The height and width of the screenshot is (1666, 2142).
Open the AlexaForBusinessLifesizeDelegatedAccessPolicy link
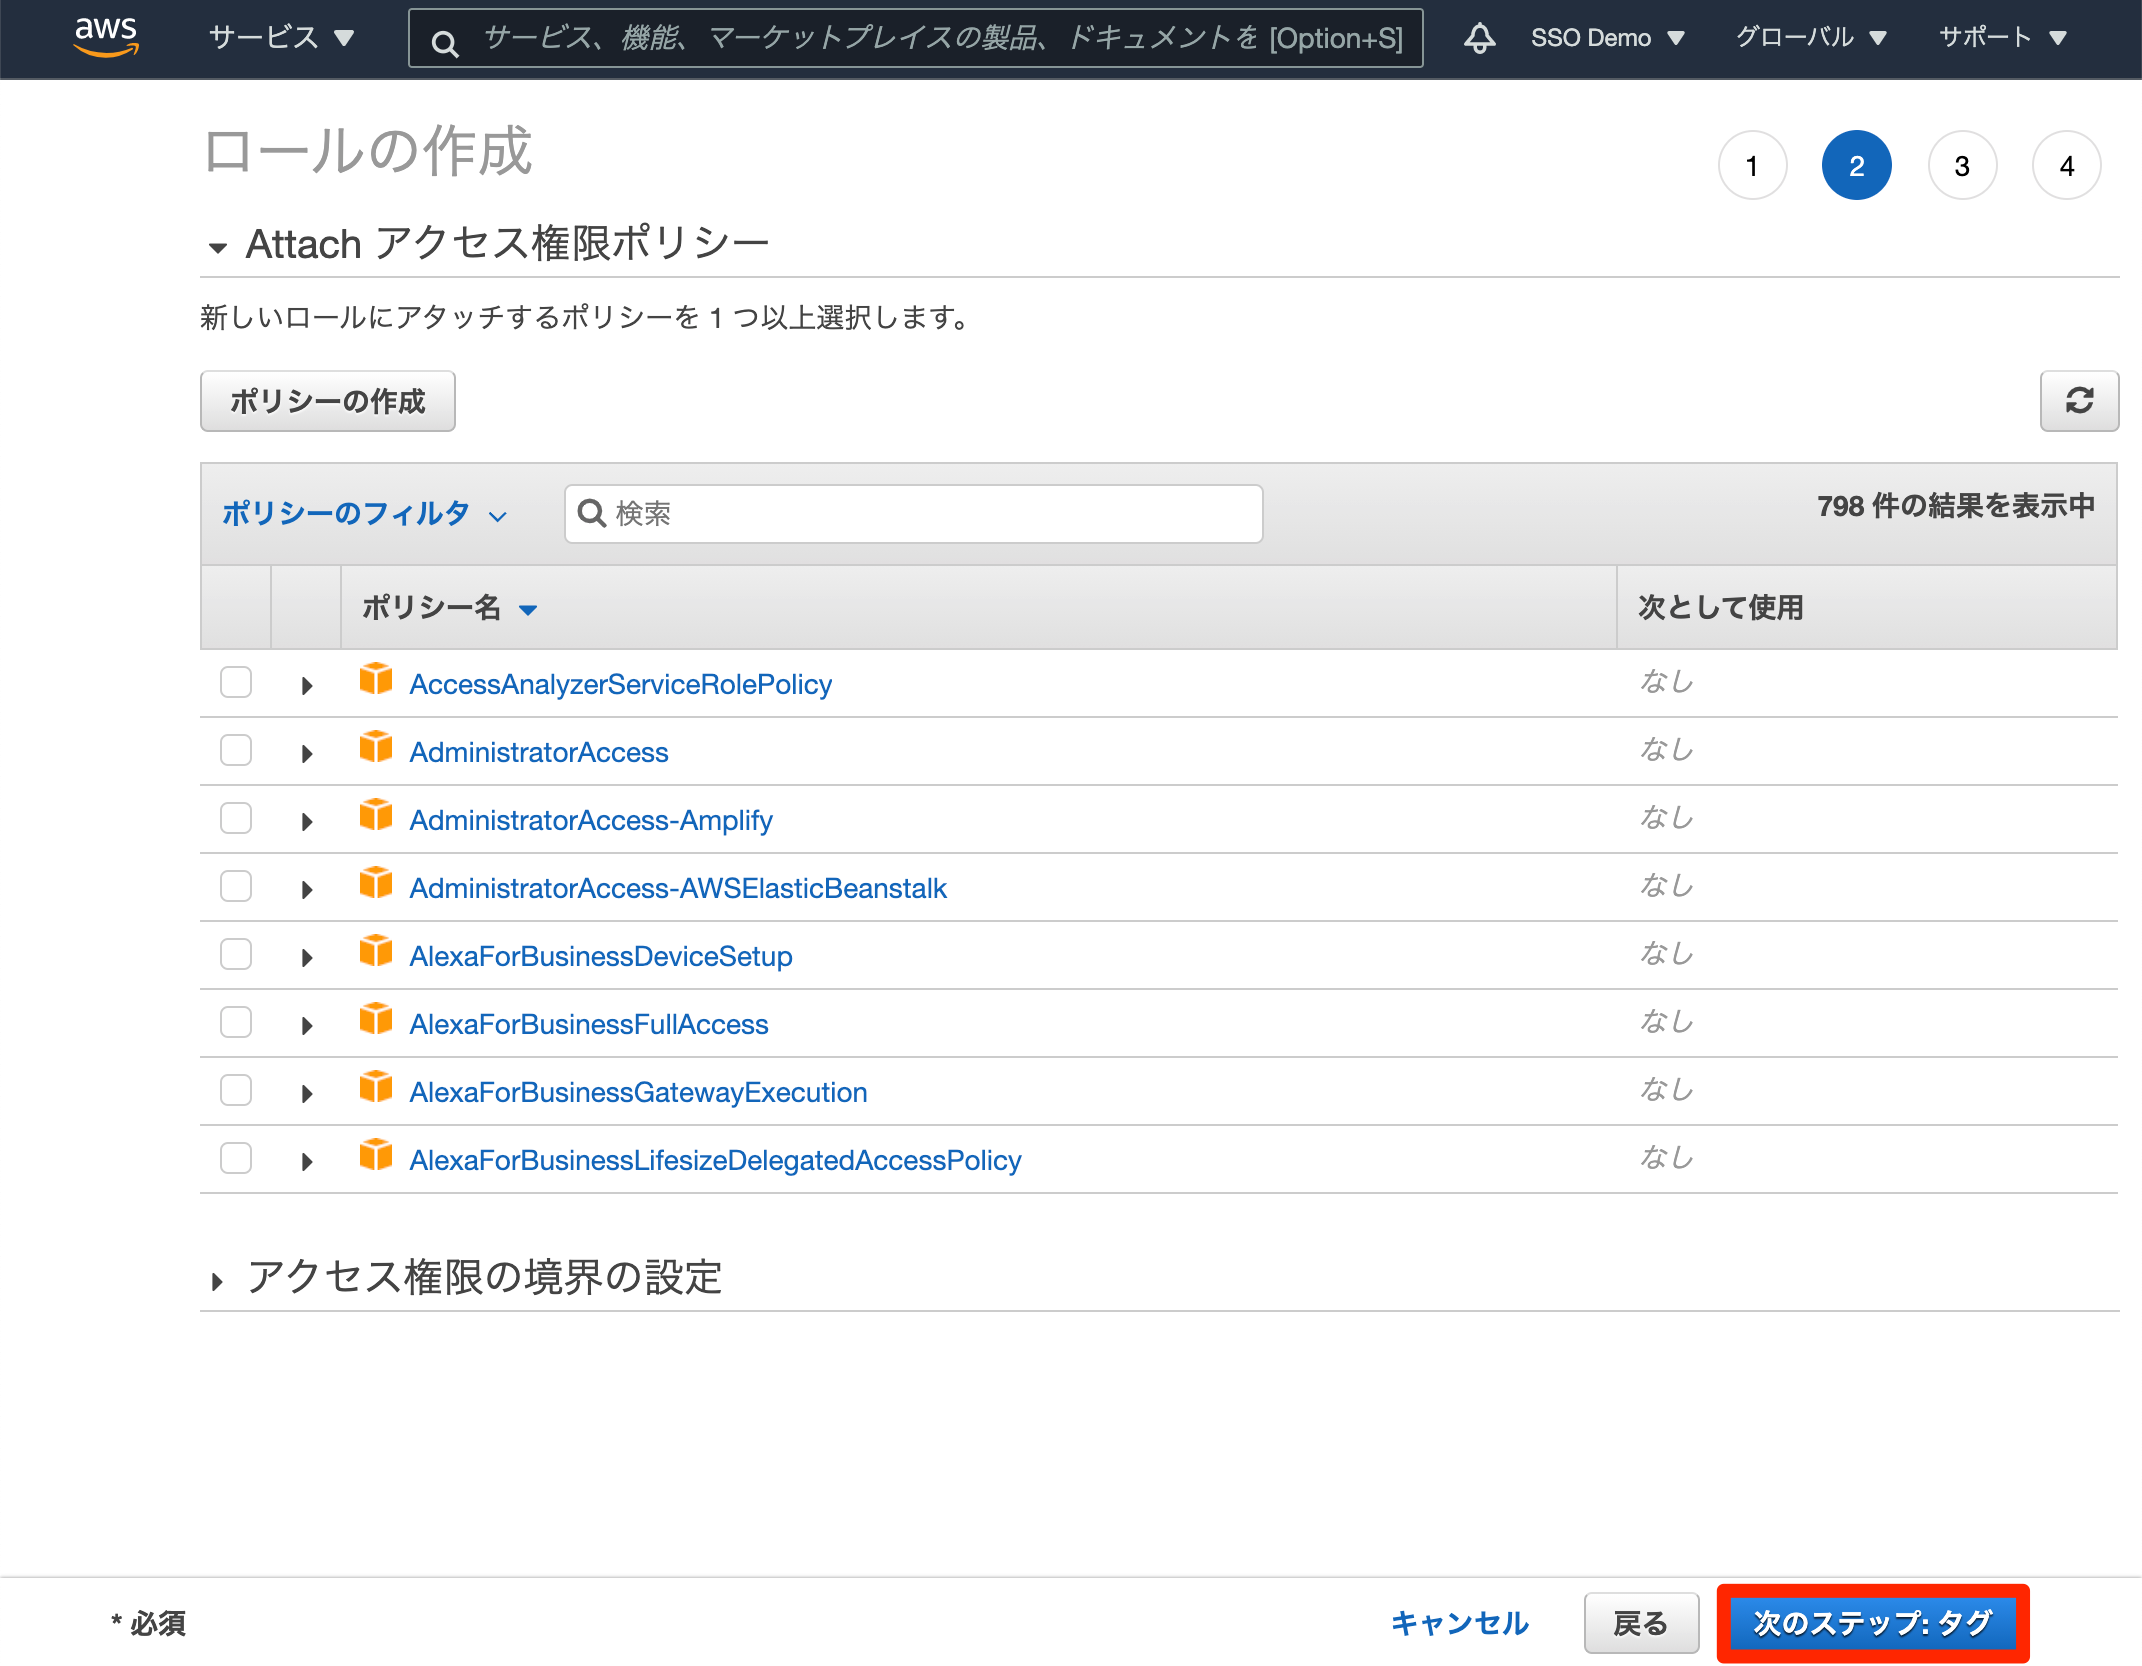715,1160
